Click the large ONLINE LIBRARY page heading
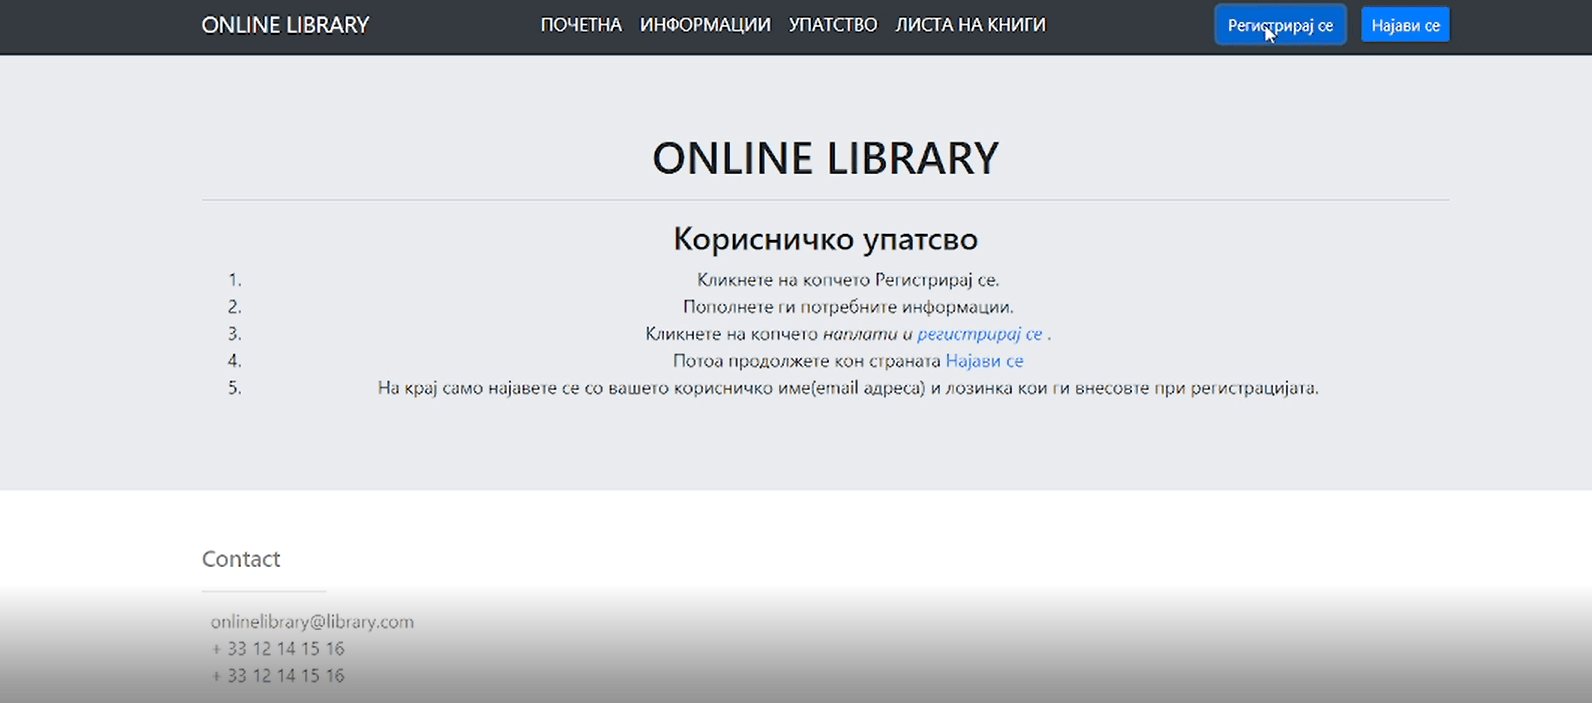This screenshot has width=1592, height=703. (825, 158)
